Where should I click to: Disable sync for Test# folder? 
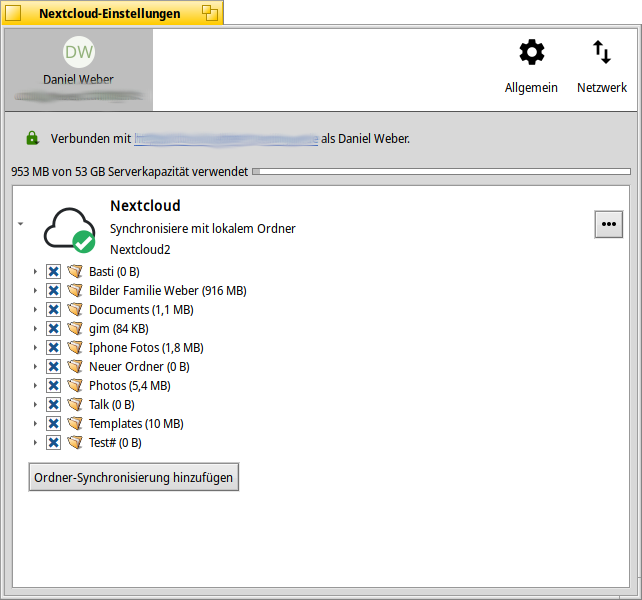(x=54, y=443)
